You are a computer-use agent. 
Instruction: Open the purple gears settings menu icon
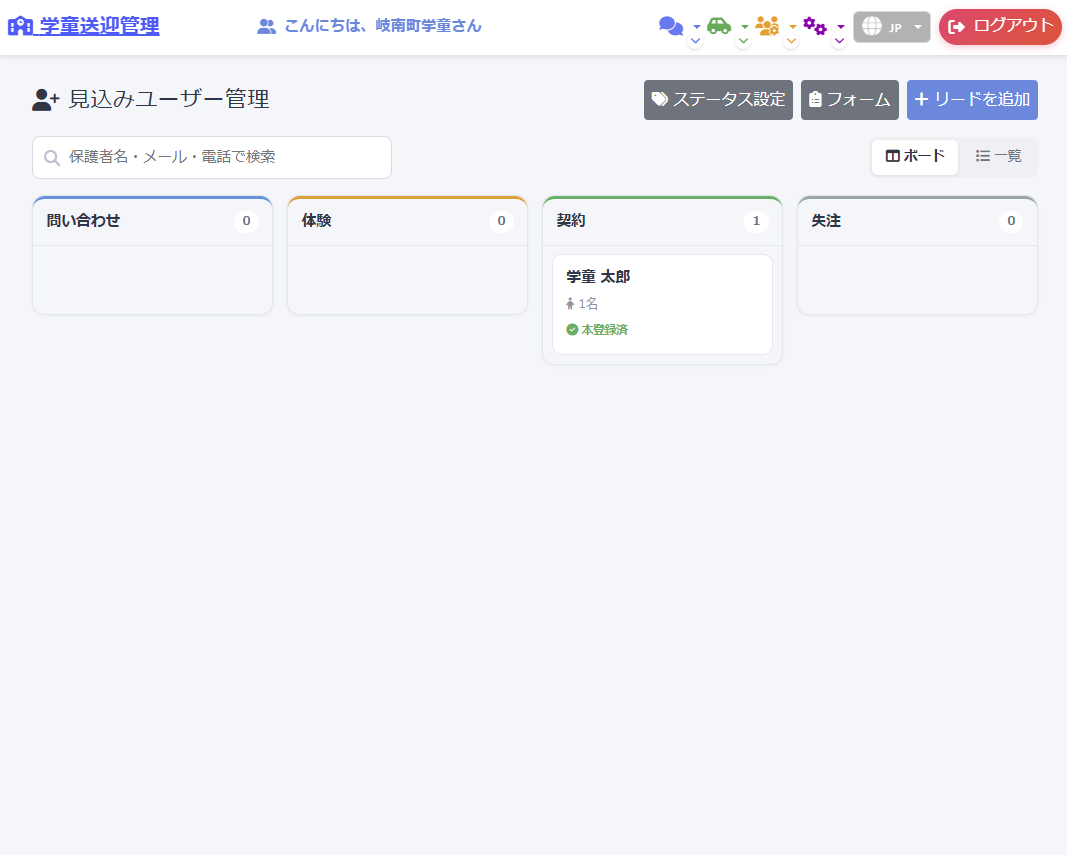point(815,26)
